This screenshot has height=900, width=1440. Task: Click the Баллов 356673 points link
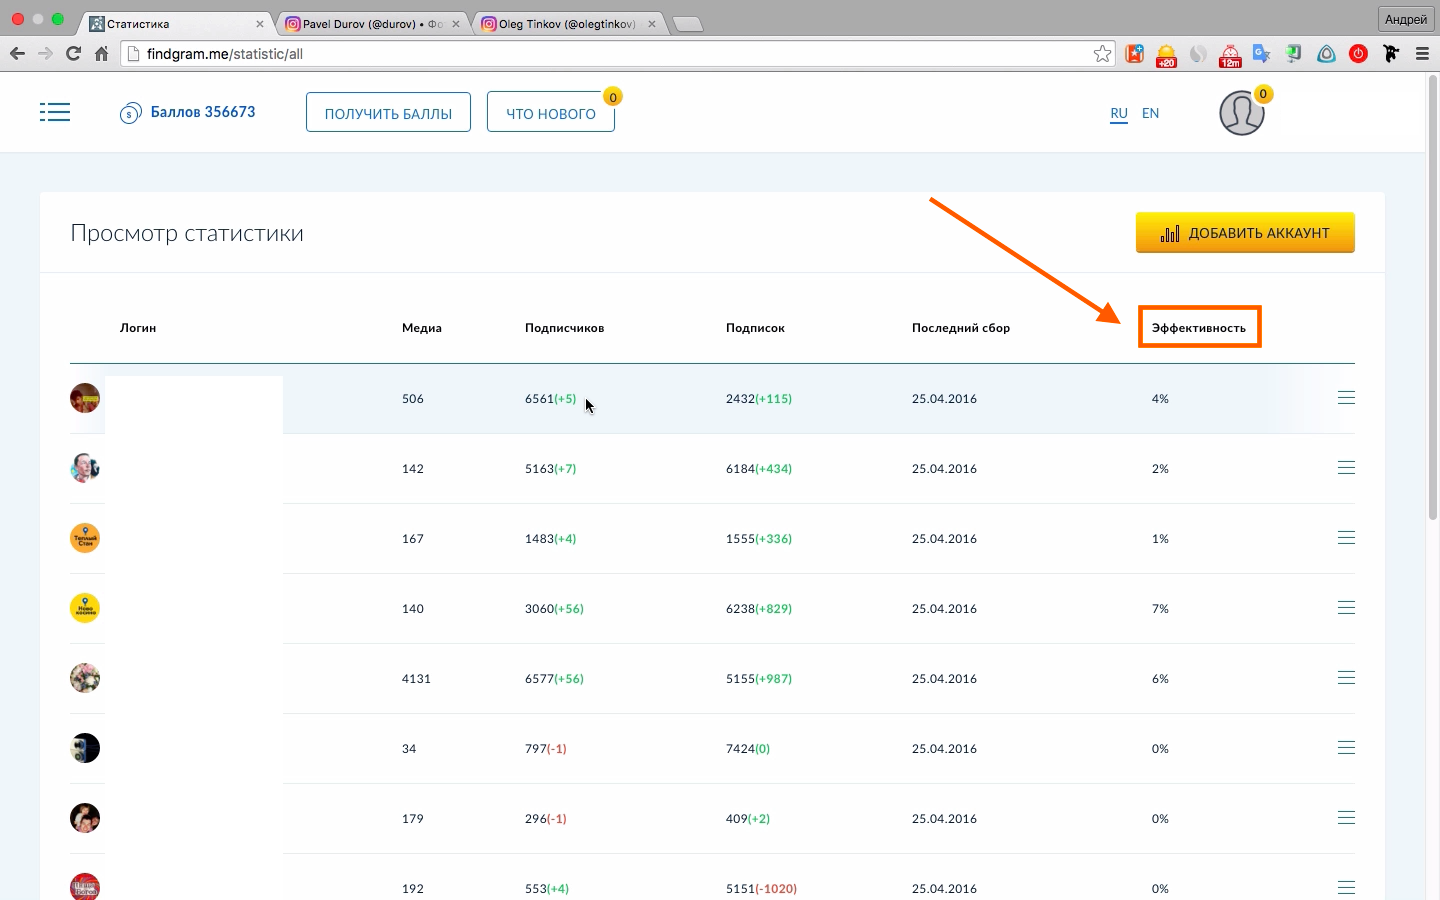tap(203, 112)
